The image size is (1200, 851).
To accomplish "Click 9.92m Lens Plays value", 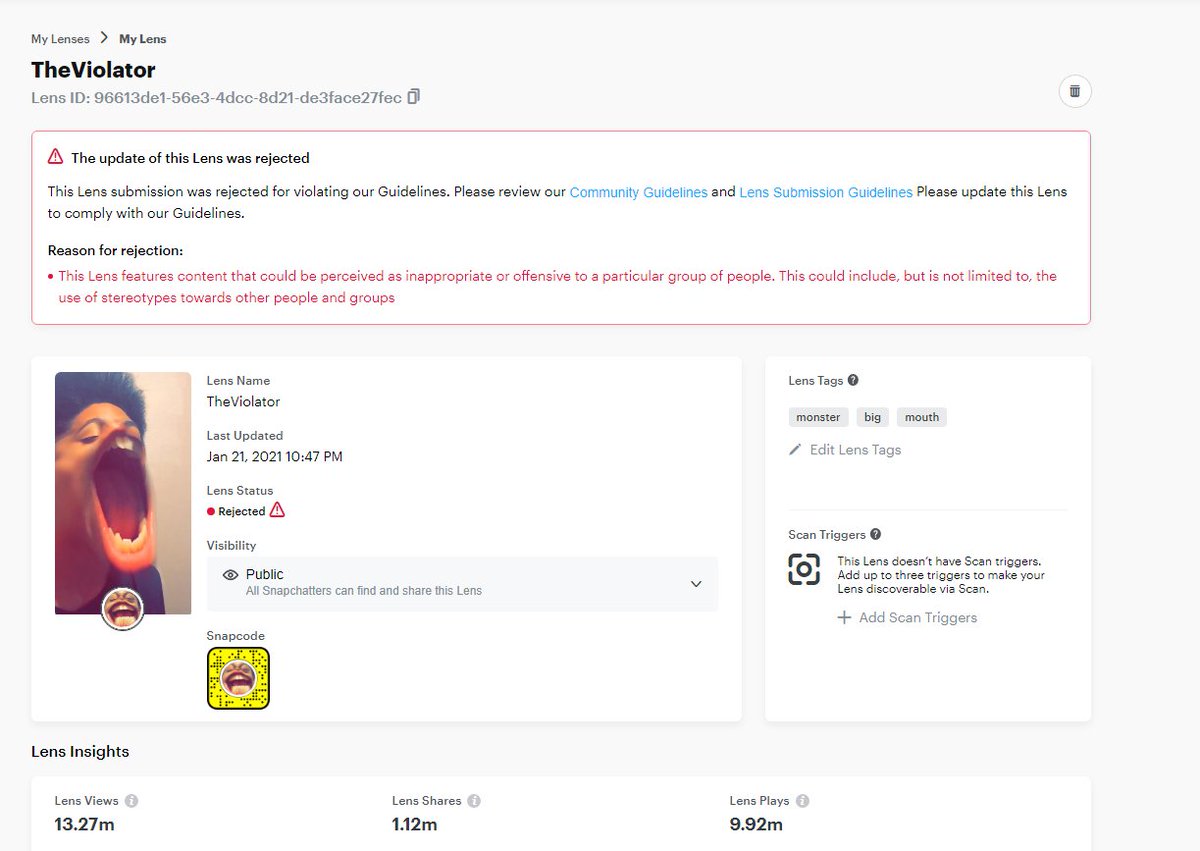I will (756, 825).
